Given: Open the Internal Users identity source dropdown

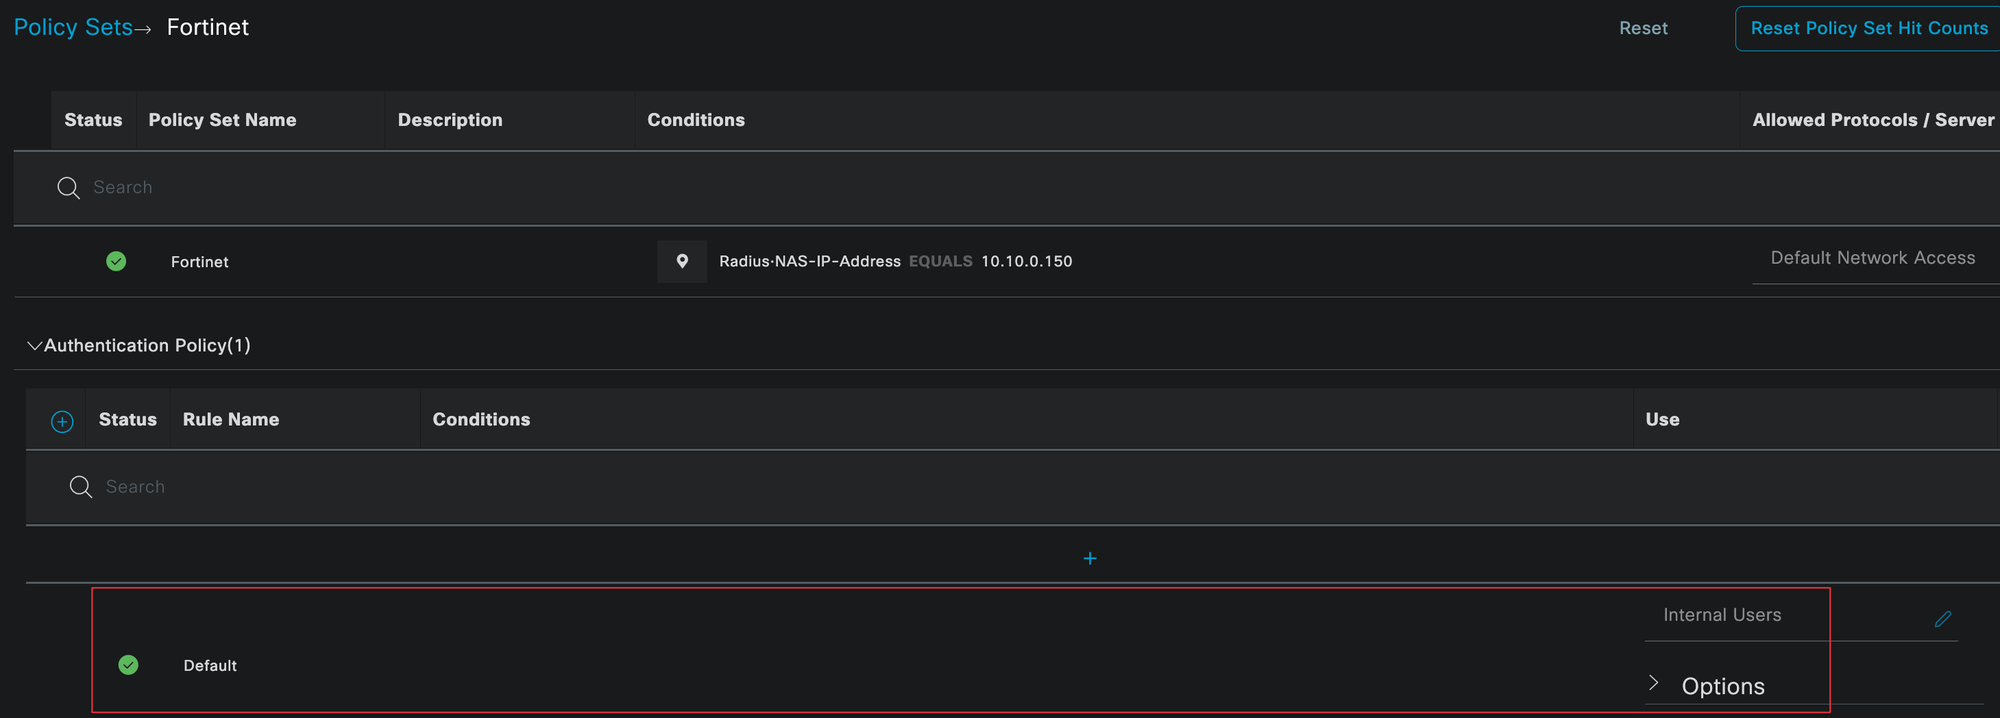Looking at the screenshot, I should pos(1722,615).
